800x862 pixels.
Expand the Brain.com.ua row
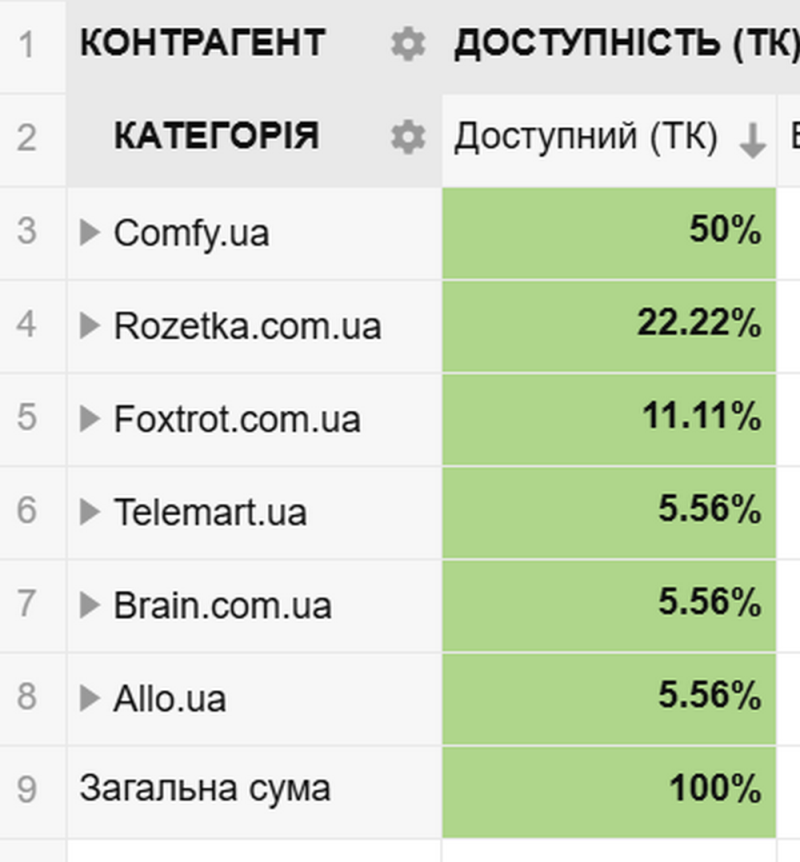tap(90, 605)
